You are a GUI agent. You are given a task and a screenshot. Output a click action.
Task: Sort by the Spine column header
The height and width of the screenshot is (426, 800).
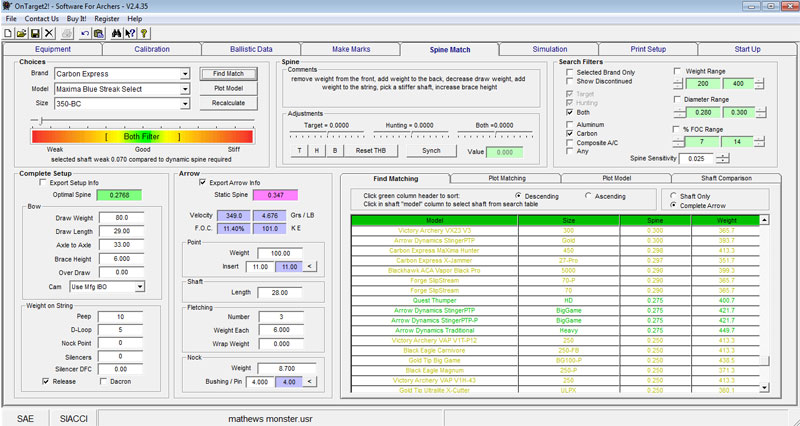[x=655, y=221]
